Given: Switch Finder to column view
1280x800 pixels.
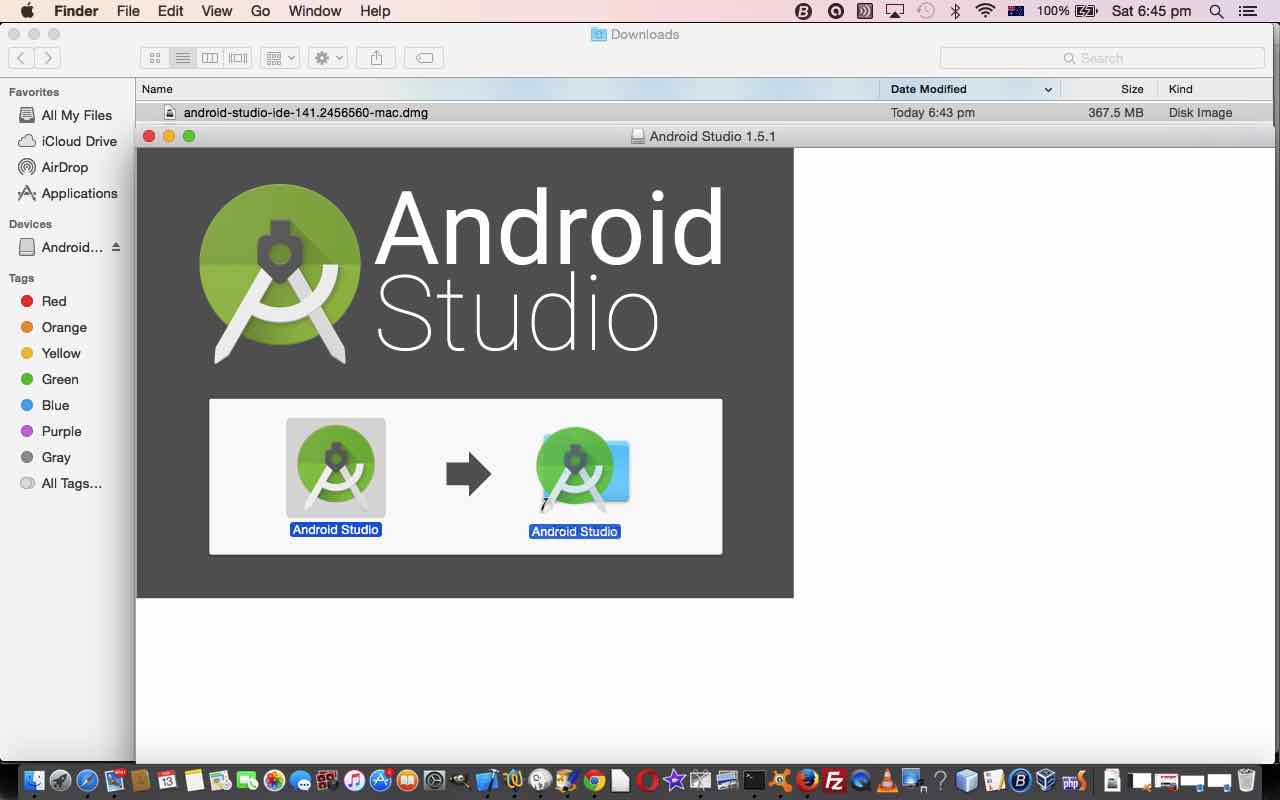Looking at the screenshot, I should point(210,58).
